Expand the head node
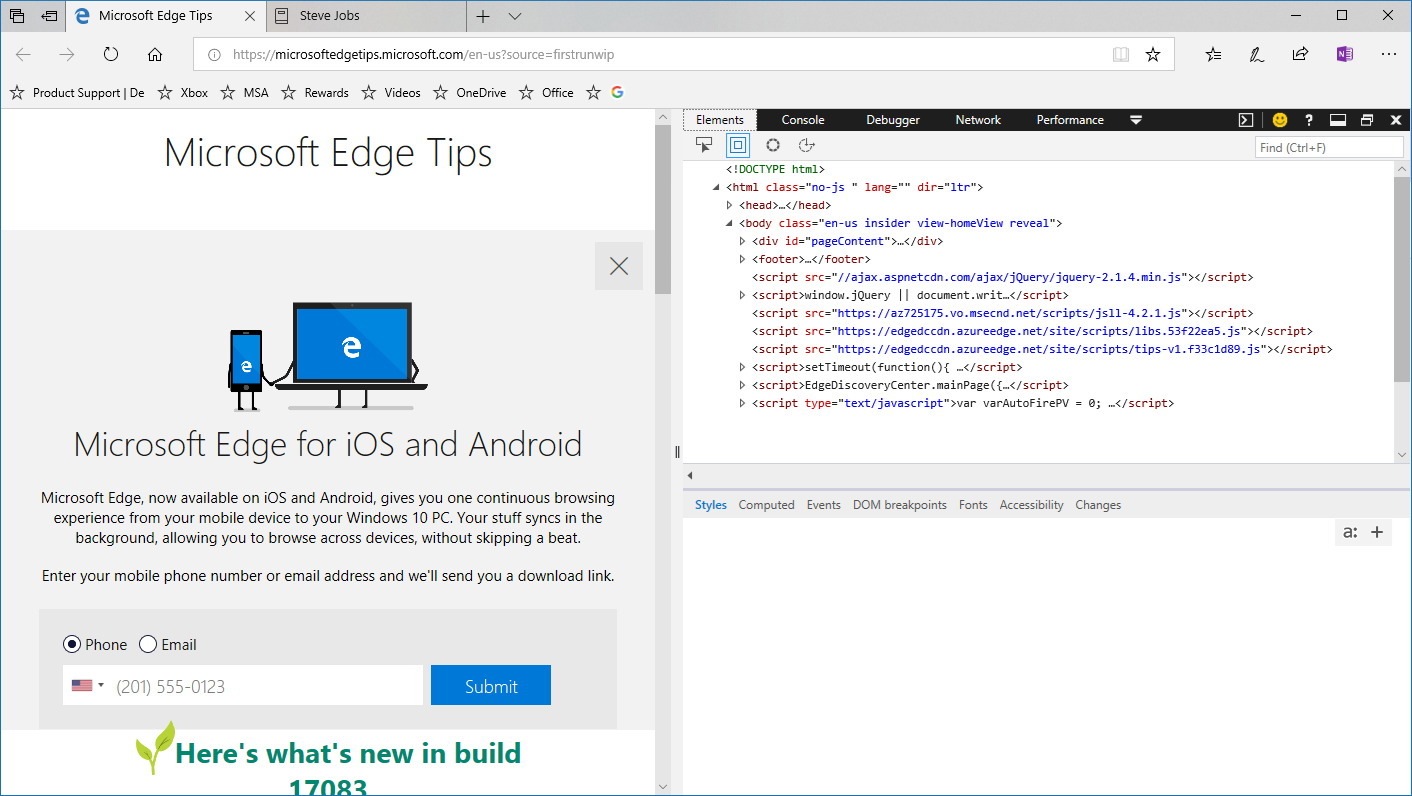 730,205
